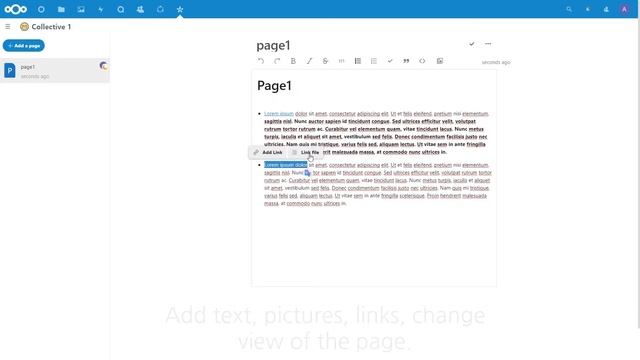This screenshot has width=640, height=360.
Task: Click the Undo toolbar icon
Action: (261, 61)
